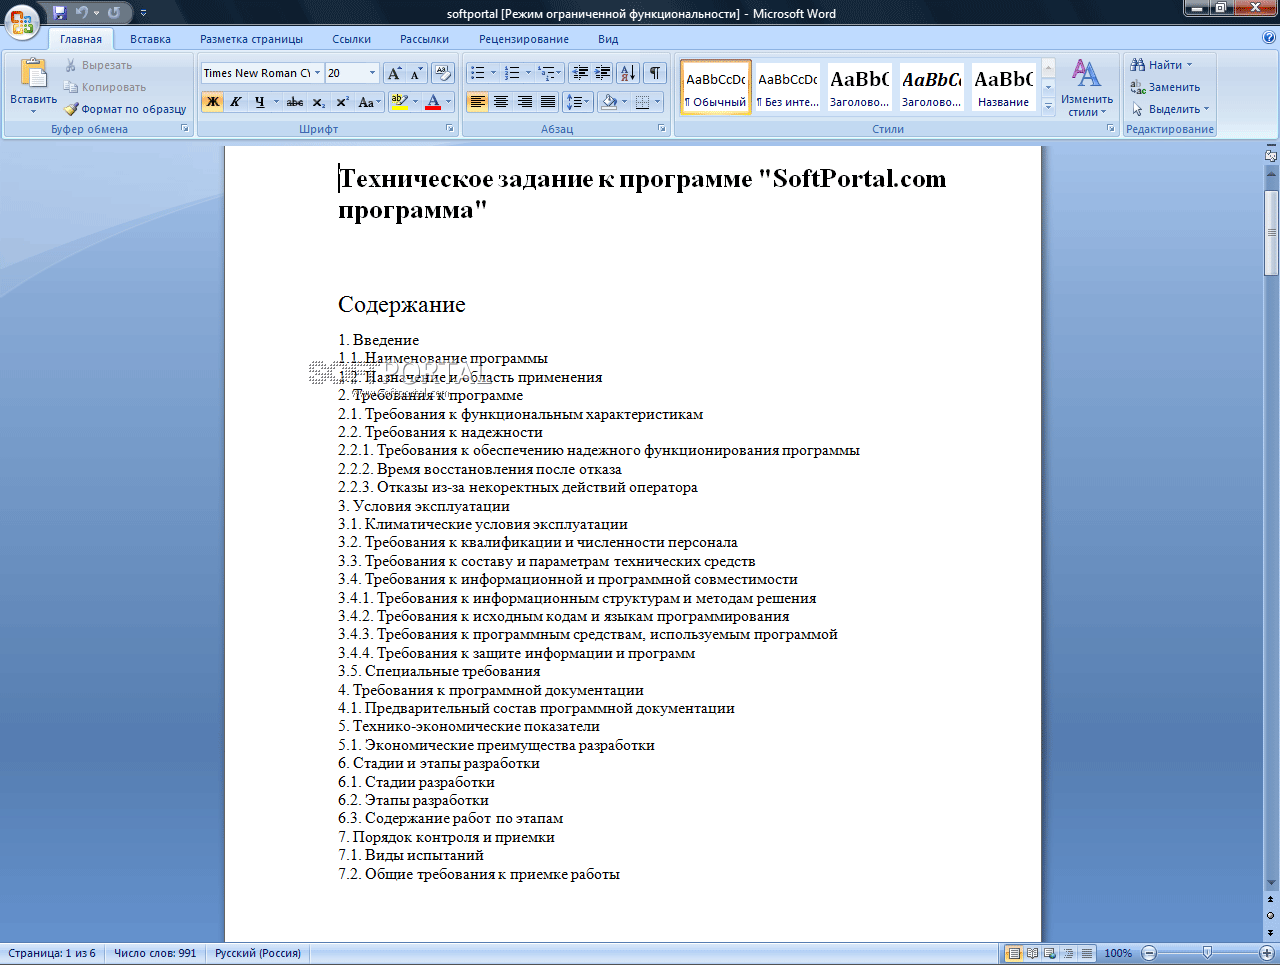Click the Format Painter (Формат по образцу)
Viewport: 1280px width, 965px height.
coord(126,109)
